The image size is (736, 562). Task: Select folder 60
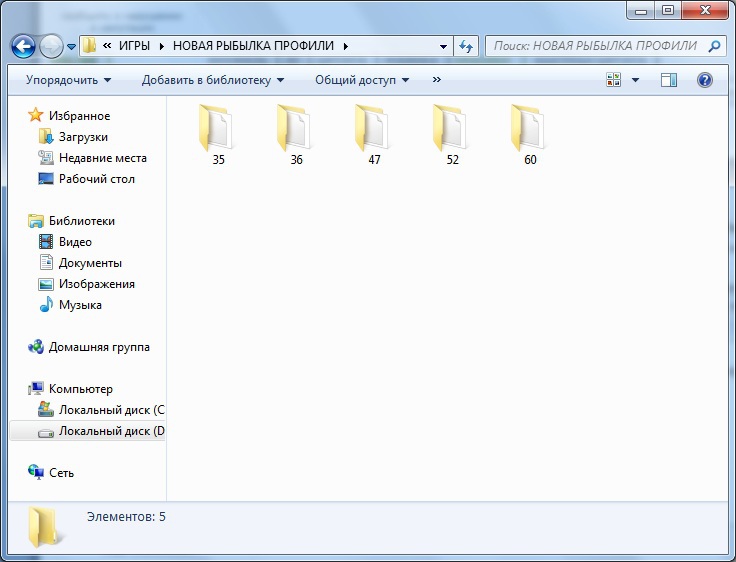pos(530,135)
